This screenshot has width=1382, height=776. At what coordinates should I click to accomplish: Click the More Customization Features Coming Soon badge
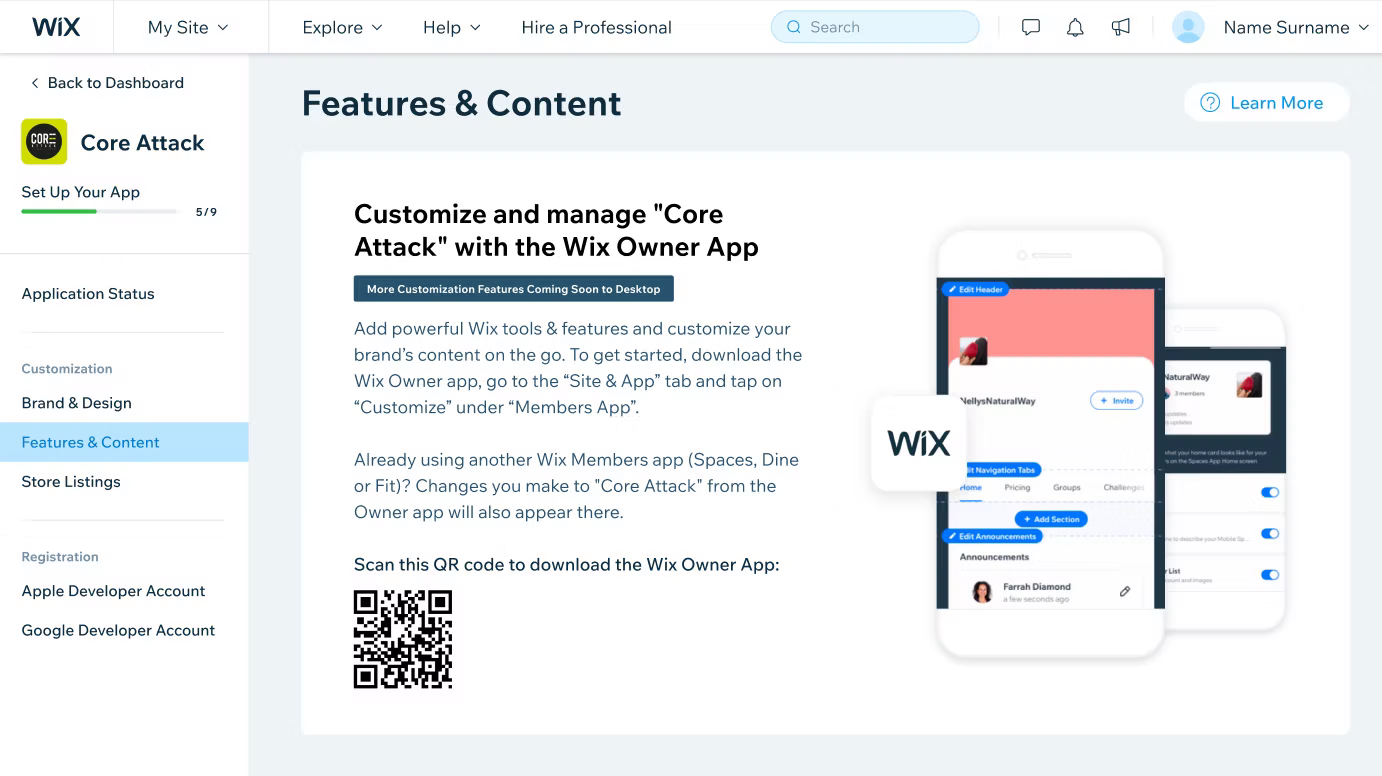(514, 289)
